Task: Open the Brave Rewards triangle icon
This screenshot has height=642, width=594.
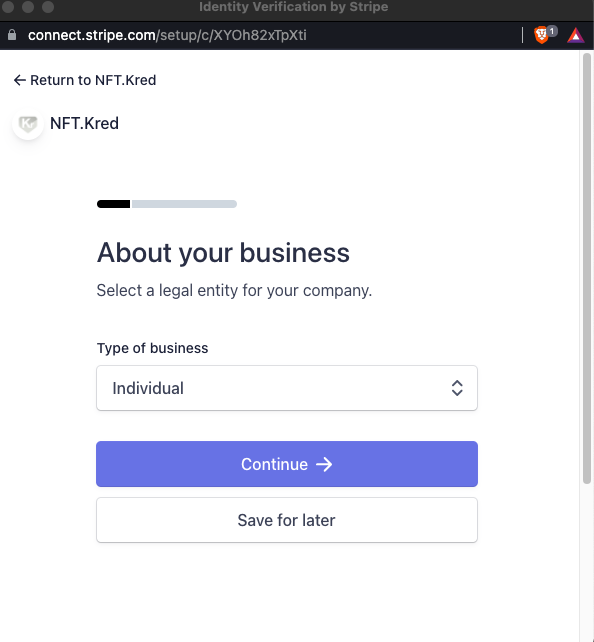Action: point(576,36)
